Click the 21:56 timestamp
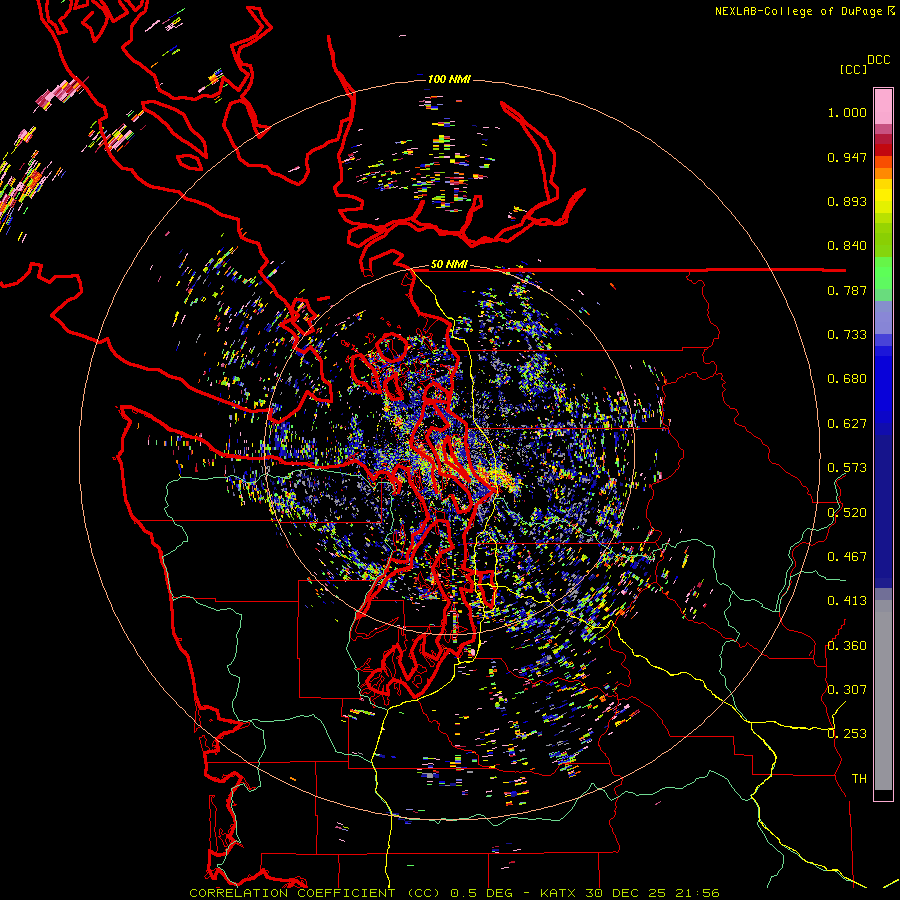Viewport: 900px width, 900px height. tap(697, 893)
